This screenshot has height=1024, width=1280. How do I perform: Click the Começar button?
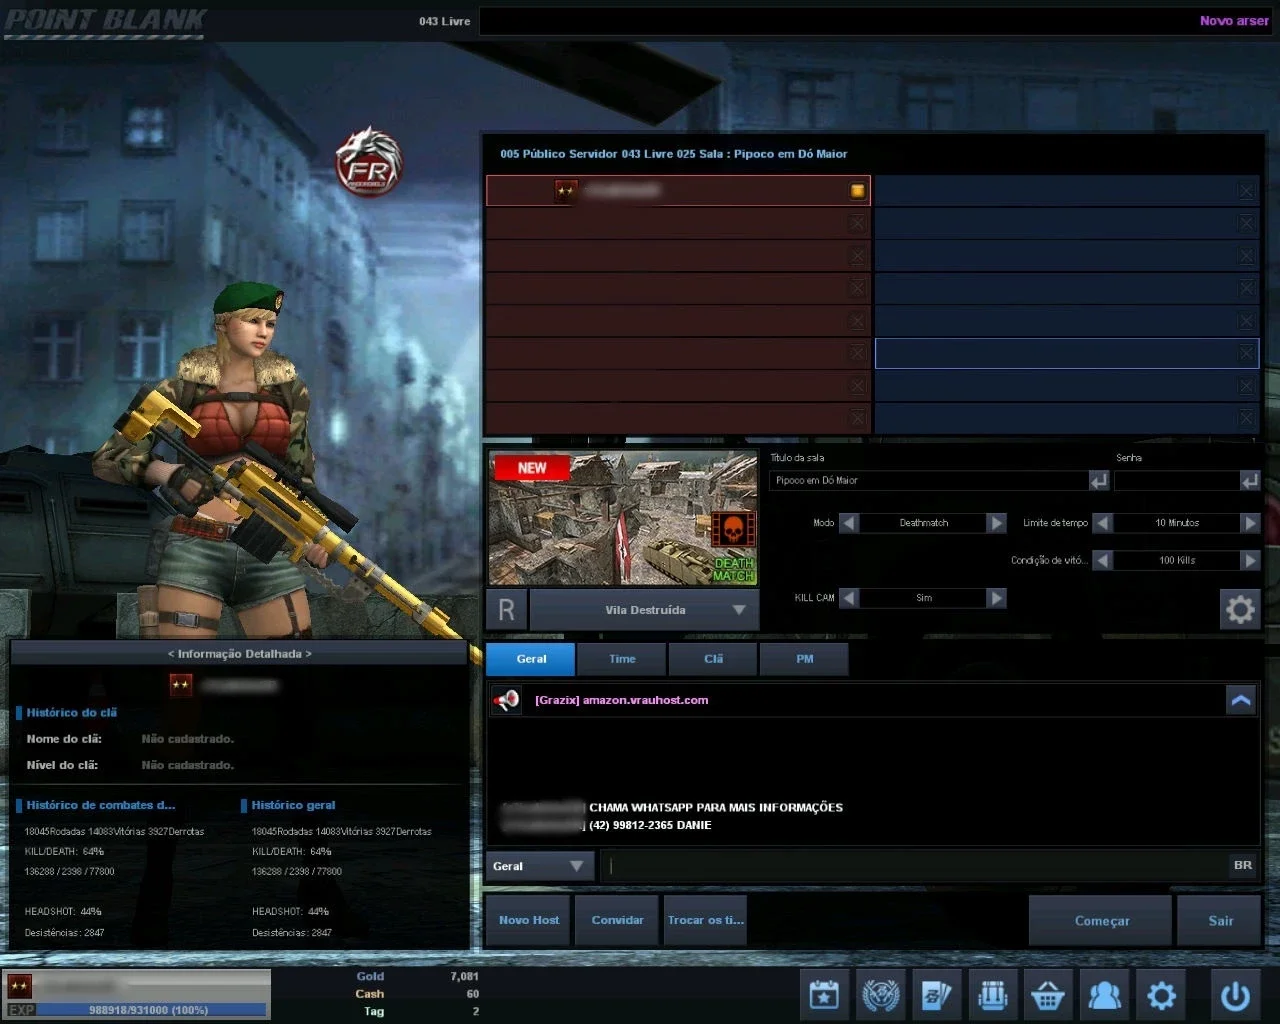tap(1101, 920)
